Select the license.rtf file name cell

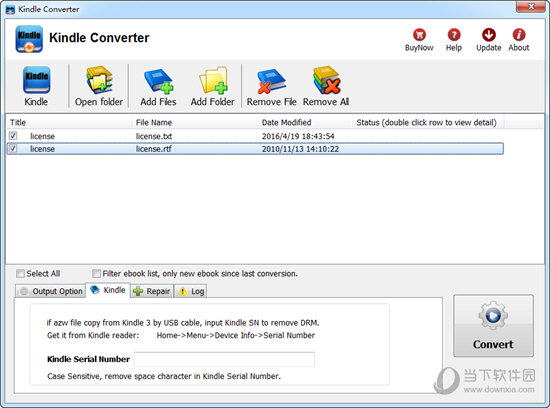click(154, 149)
